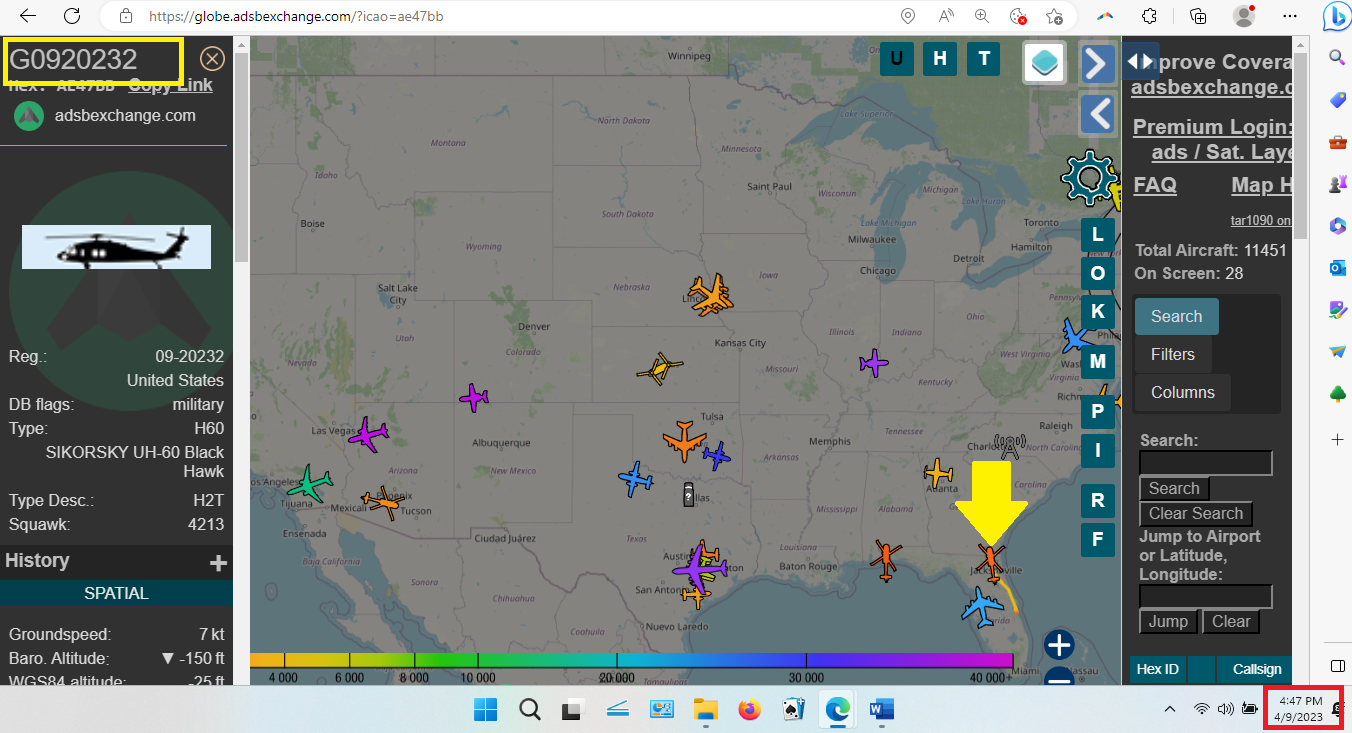
Task: Click the Jump to Airport input field
Action: point(1206,597)
